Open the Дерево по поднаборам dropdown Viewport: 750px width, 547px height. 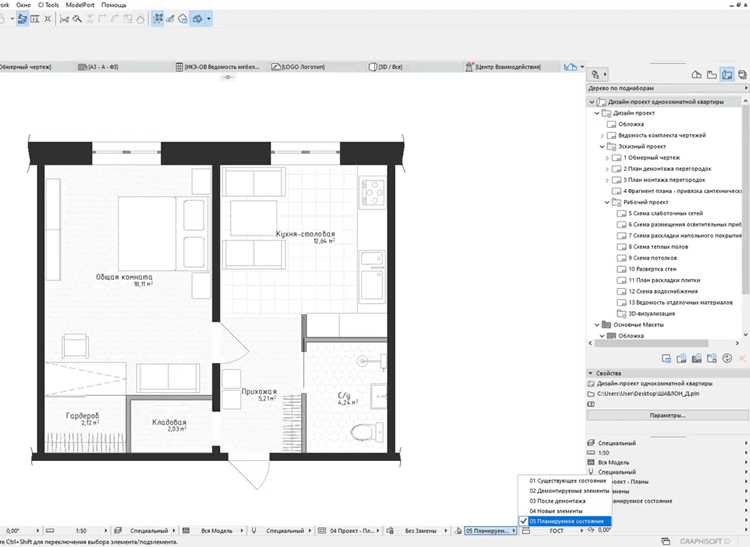(667, 88)
